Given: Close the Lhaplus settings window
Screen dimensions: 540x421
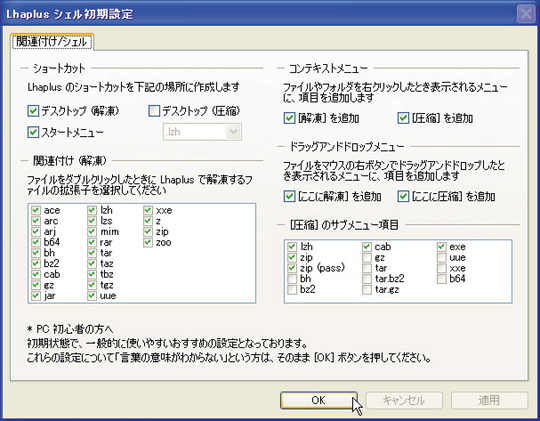Looking at the screenshot, I should coord(526,14).
